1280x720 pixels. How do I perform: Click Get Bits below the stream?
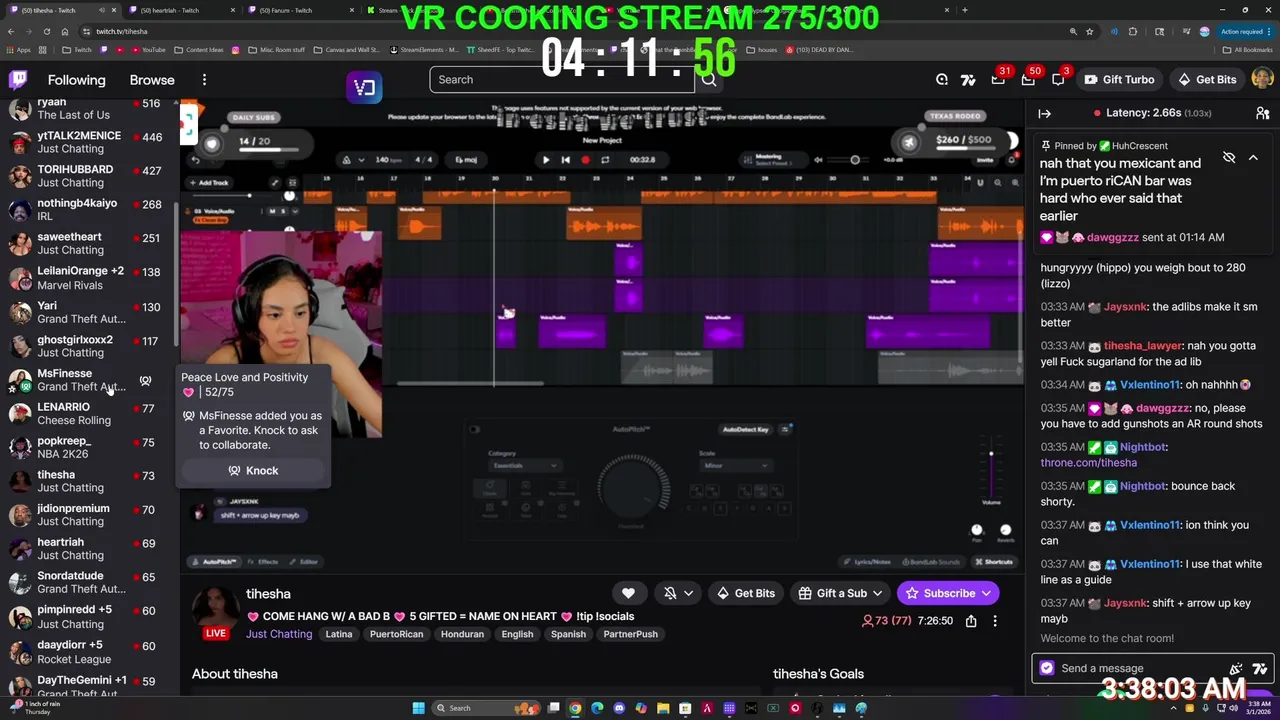[x=746, y=593]
